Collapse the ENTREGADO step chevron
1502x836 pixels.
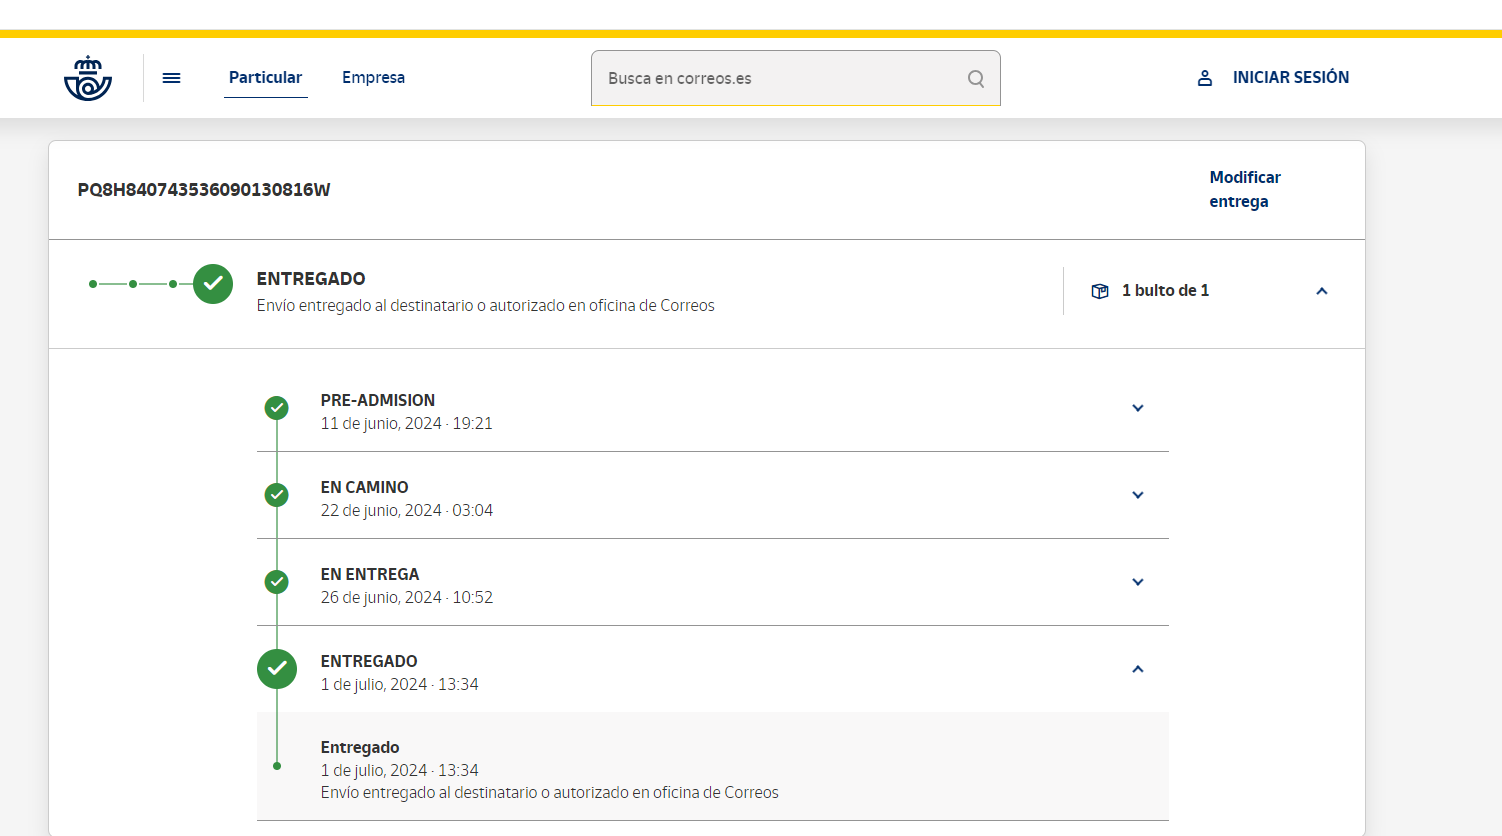(1138, 669)
